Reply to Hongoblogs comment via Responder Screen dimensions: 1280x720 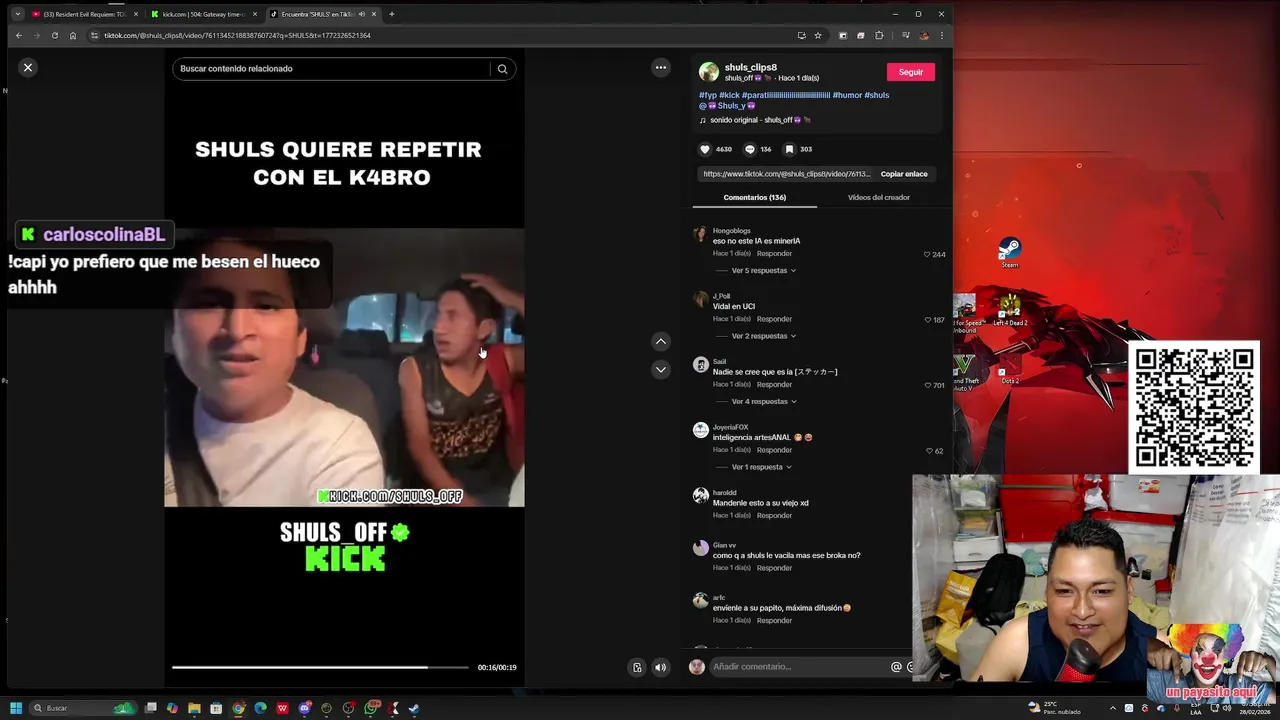pos(774,253)
